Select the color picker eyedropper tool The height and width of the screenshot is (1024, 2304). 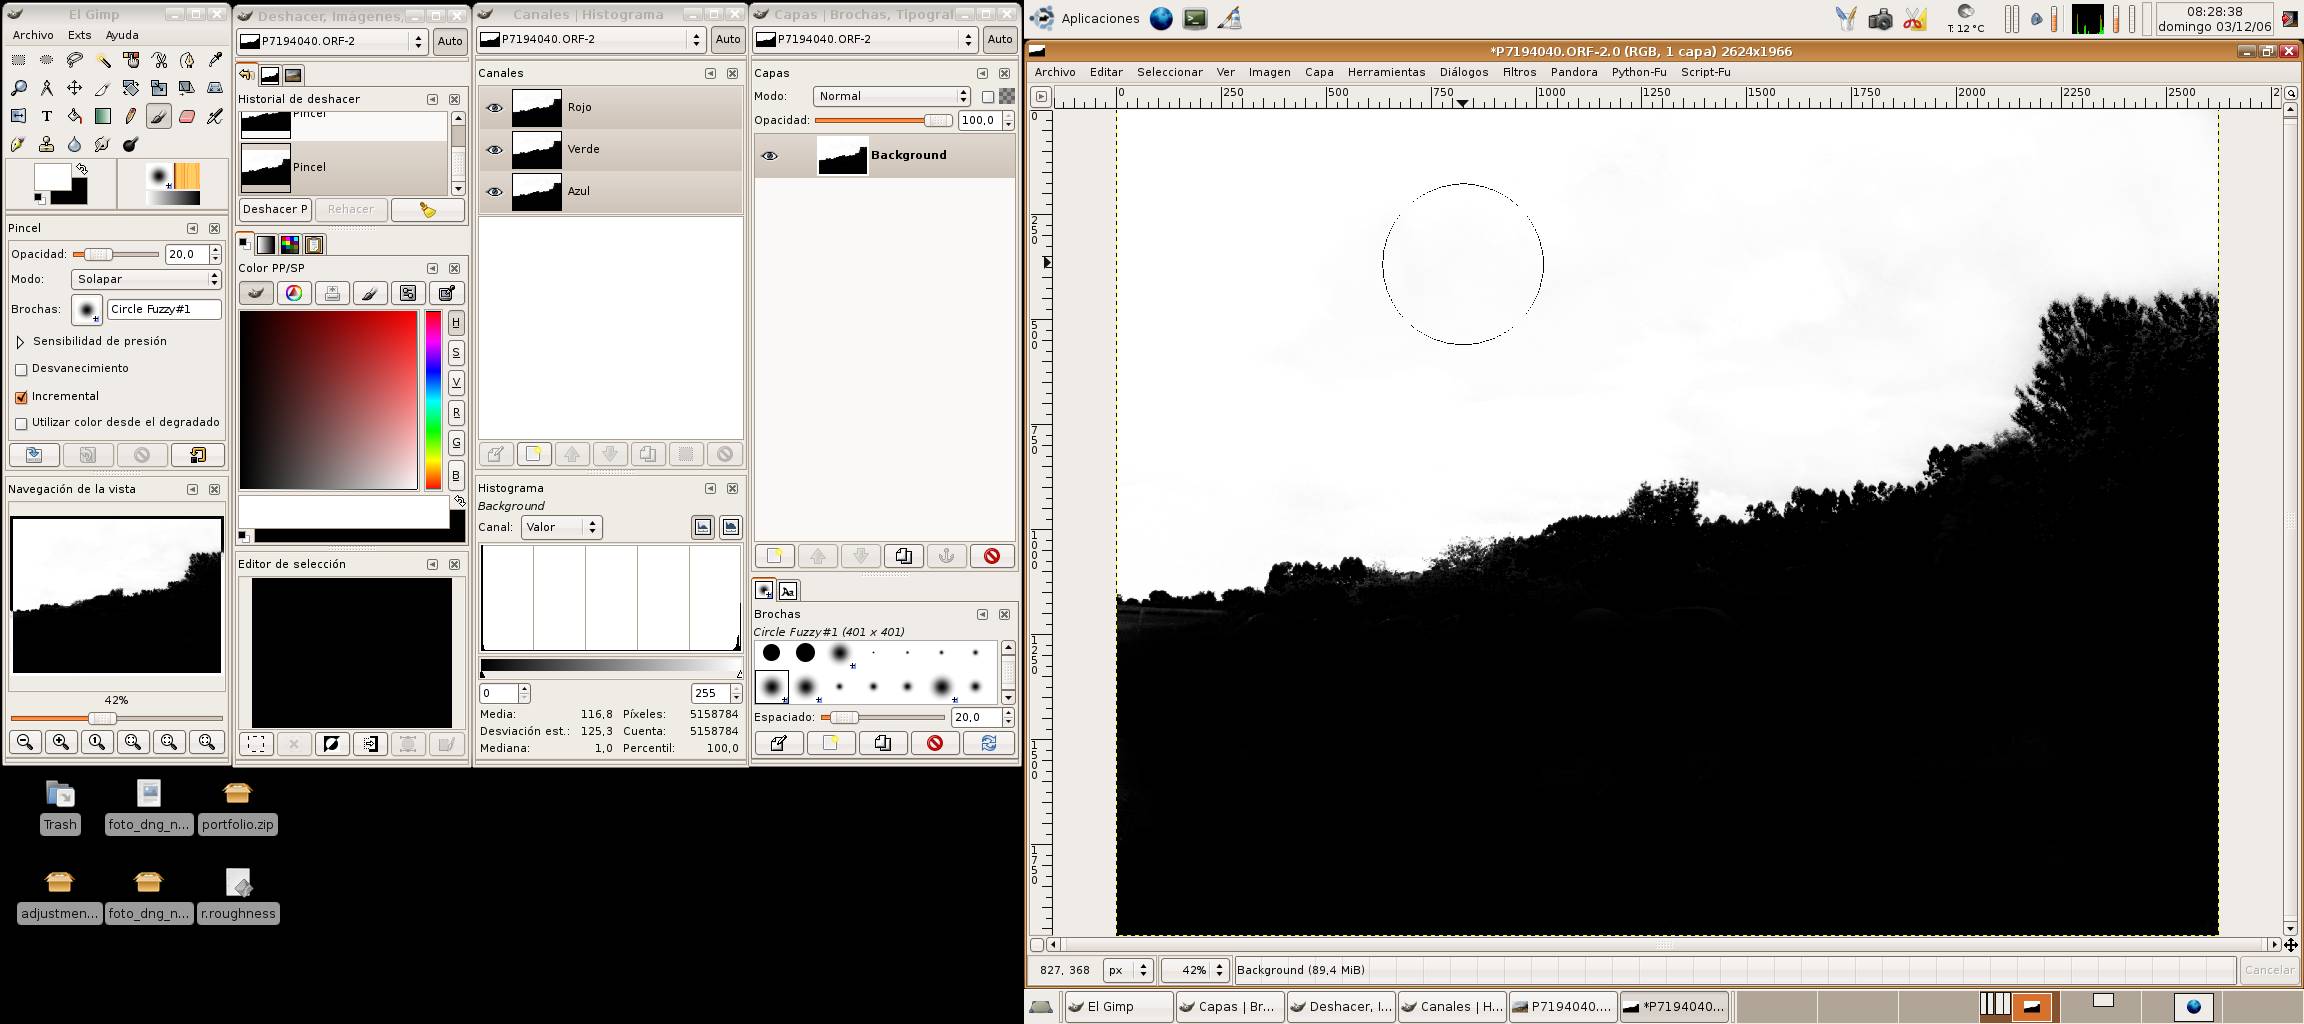215,60
